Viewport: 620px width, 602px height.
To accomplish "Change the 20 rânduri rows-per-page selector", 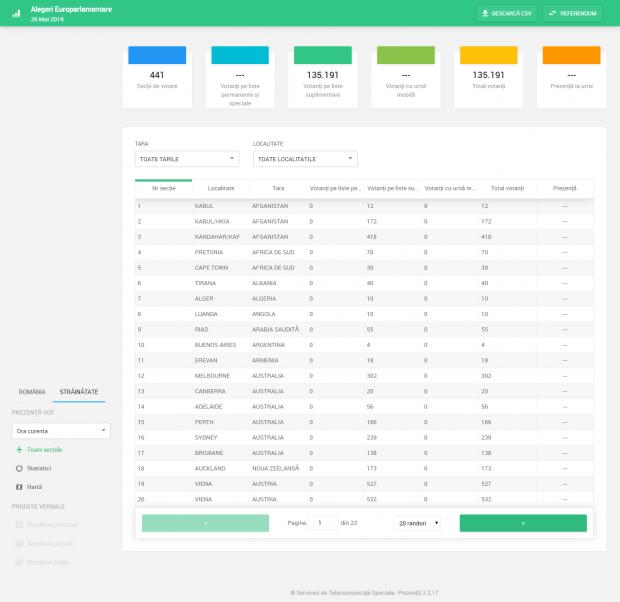I will point(417,523).
